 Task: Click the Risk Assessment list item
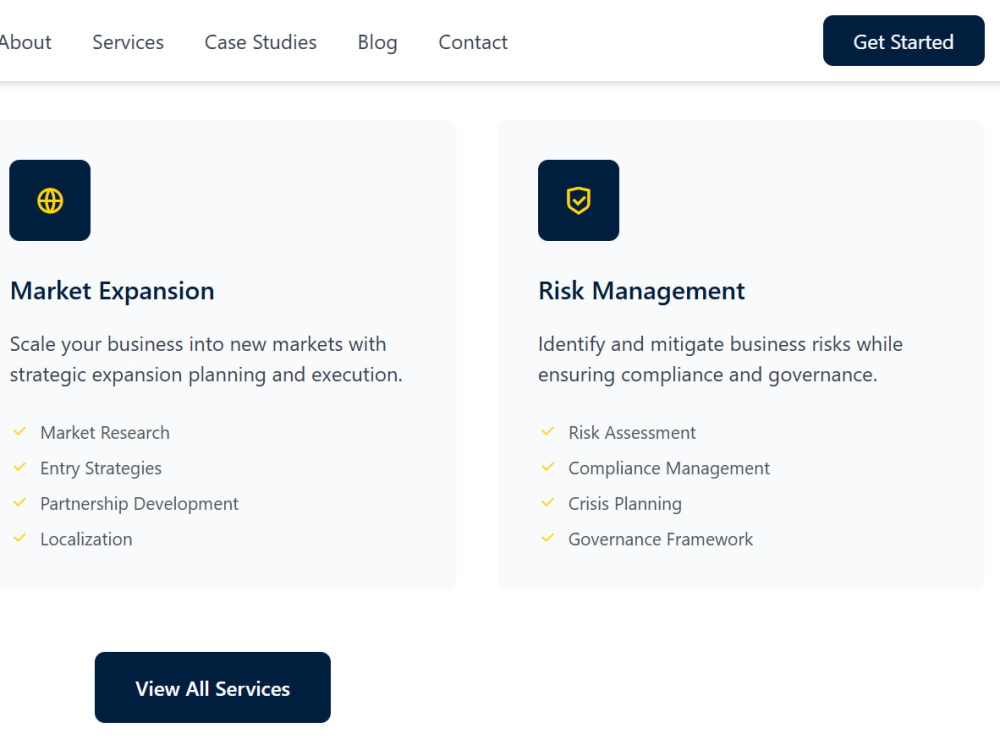point(632,432)
